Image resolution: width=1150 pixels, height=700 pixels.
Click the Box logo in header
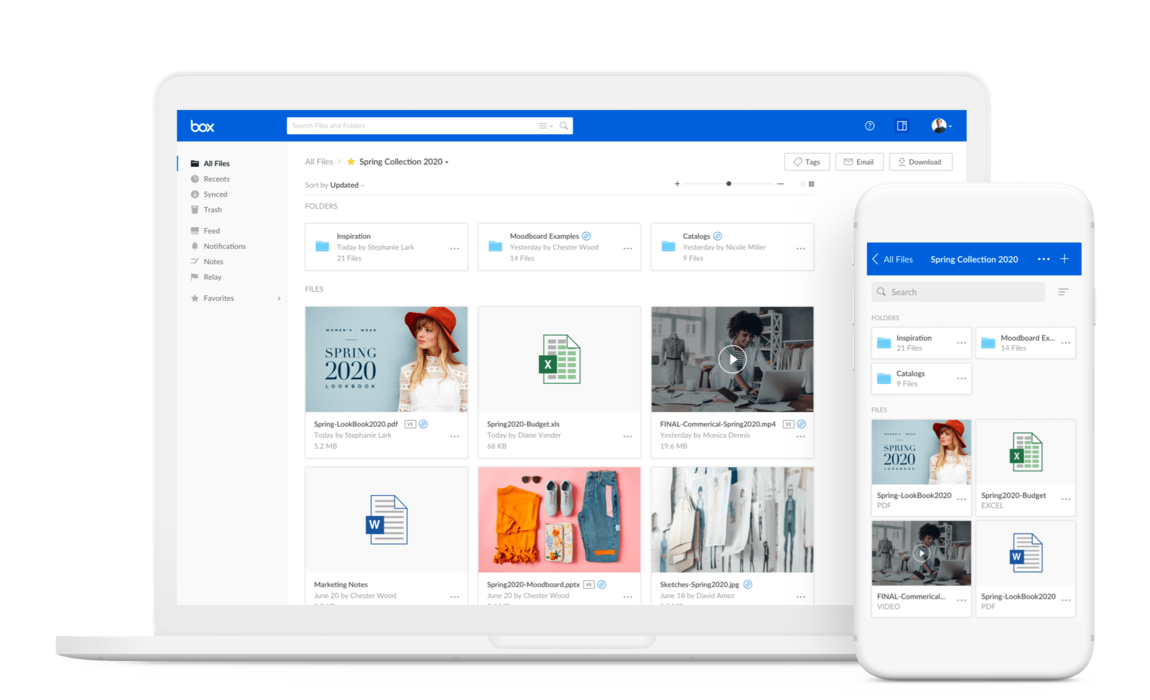tap(202, 126)
